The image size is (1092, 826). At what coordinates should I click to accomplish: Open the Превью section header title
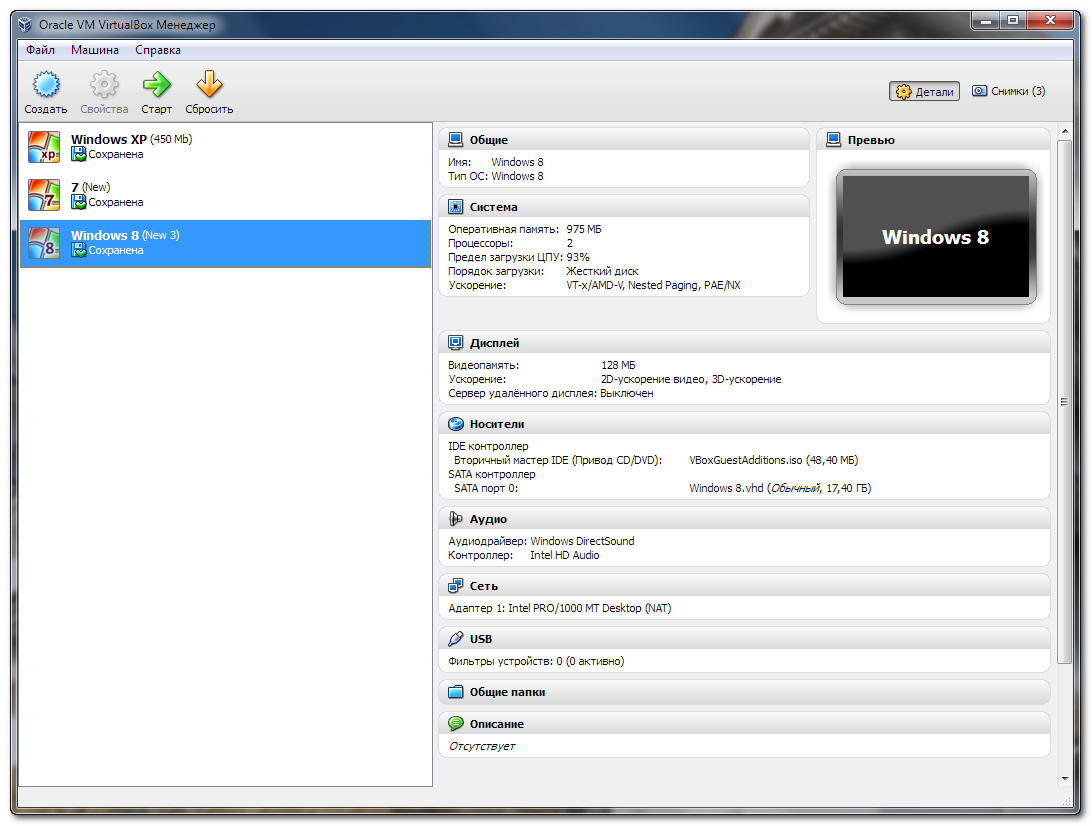pos(871,139)
